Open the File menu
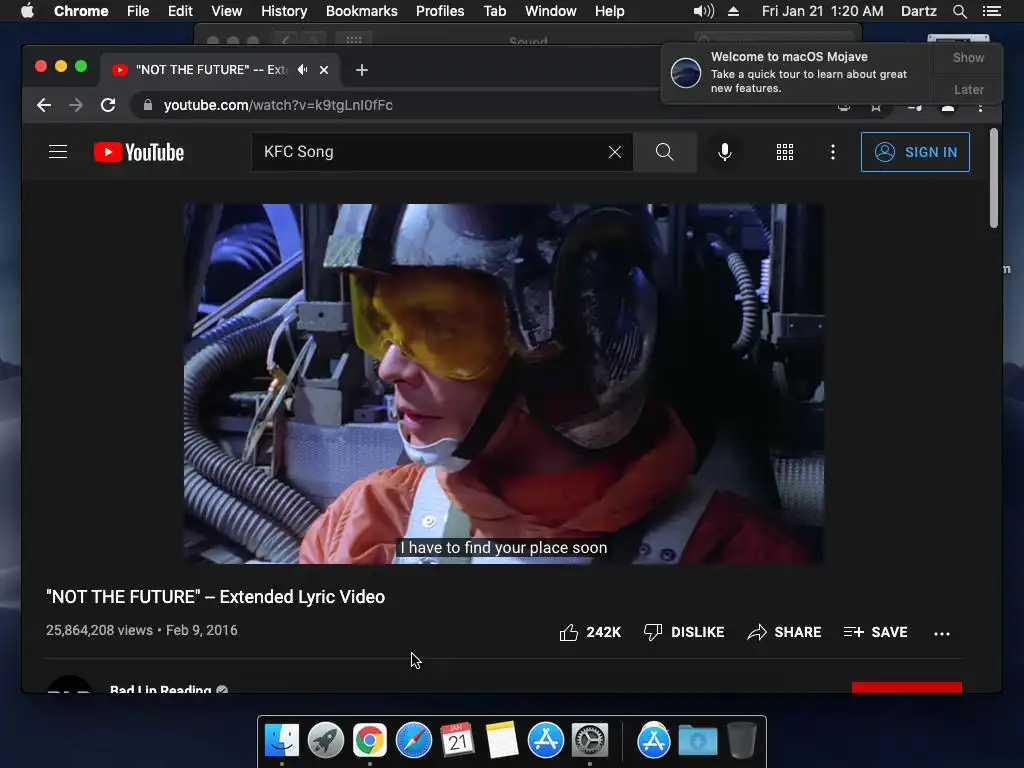The image size is (1024, 768). coord(138,11)
